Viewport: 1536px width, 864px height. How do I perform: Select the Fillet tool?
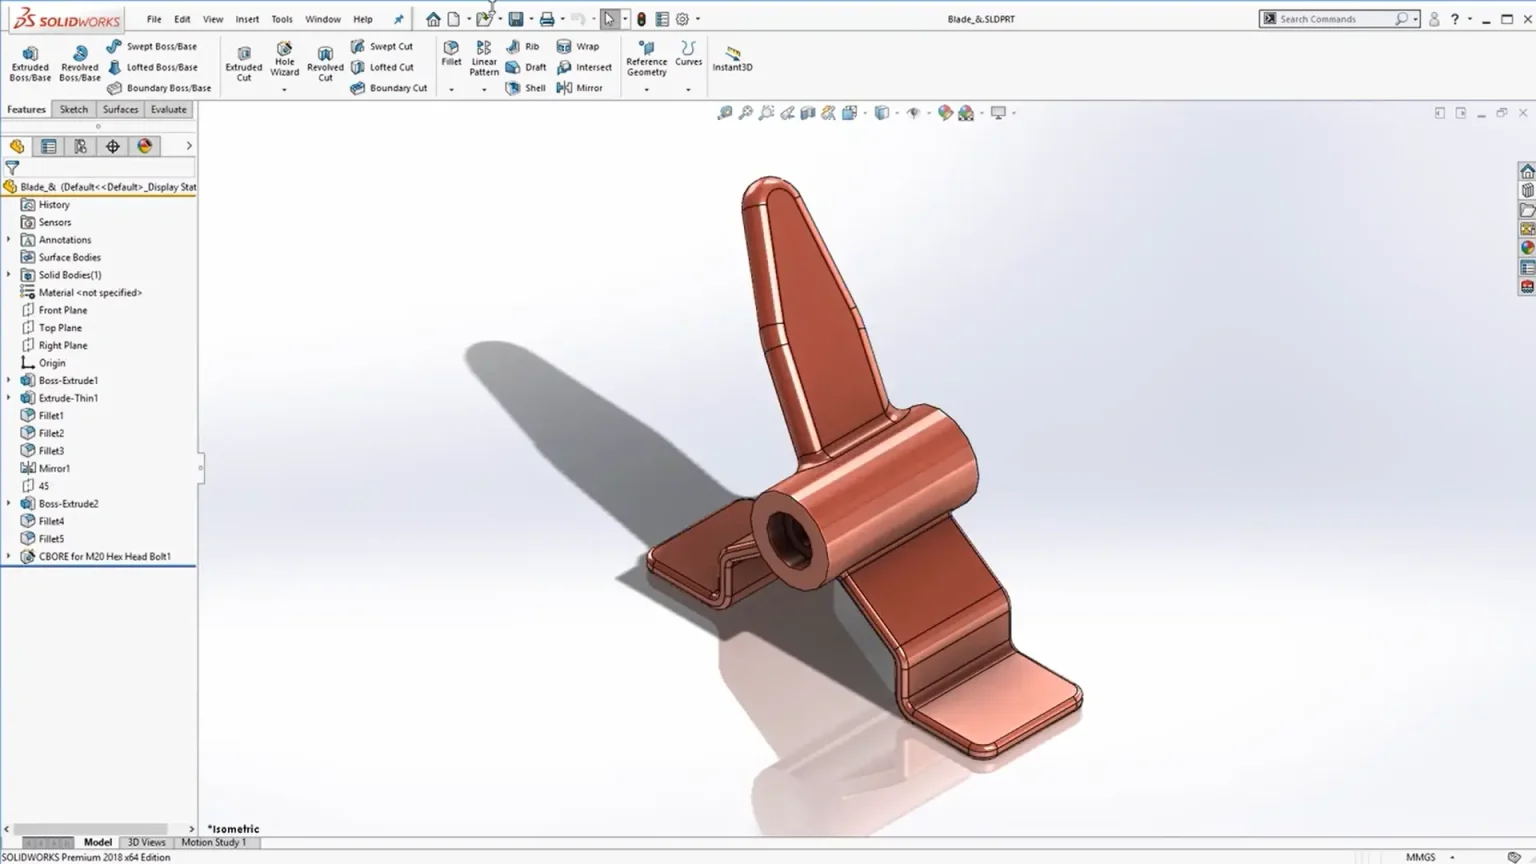tap(451, 54)
